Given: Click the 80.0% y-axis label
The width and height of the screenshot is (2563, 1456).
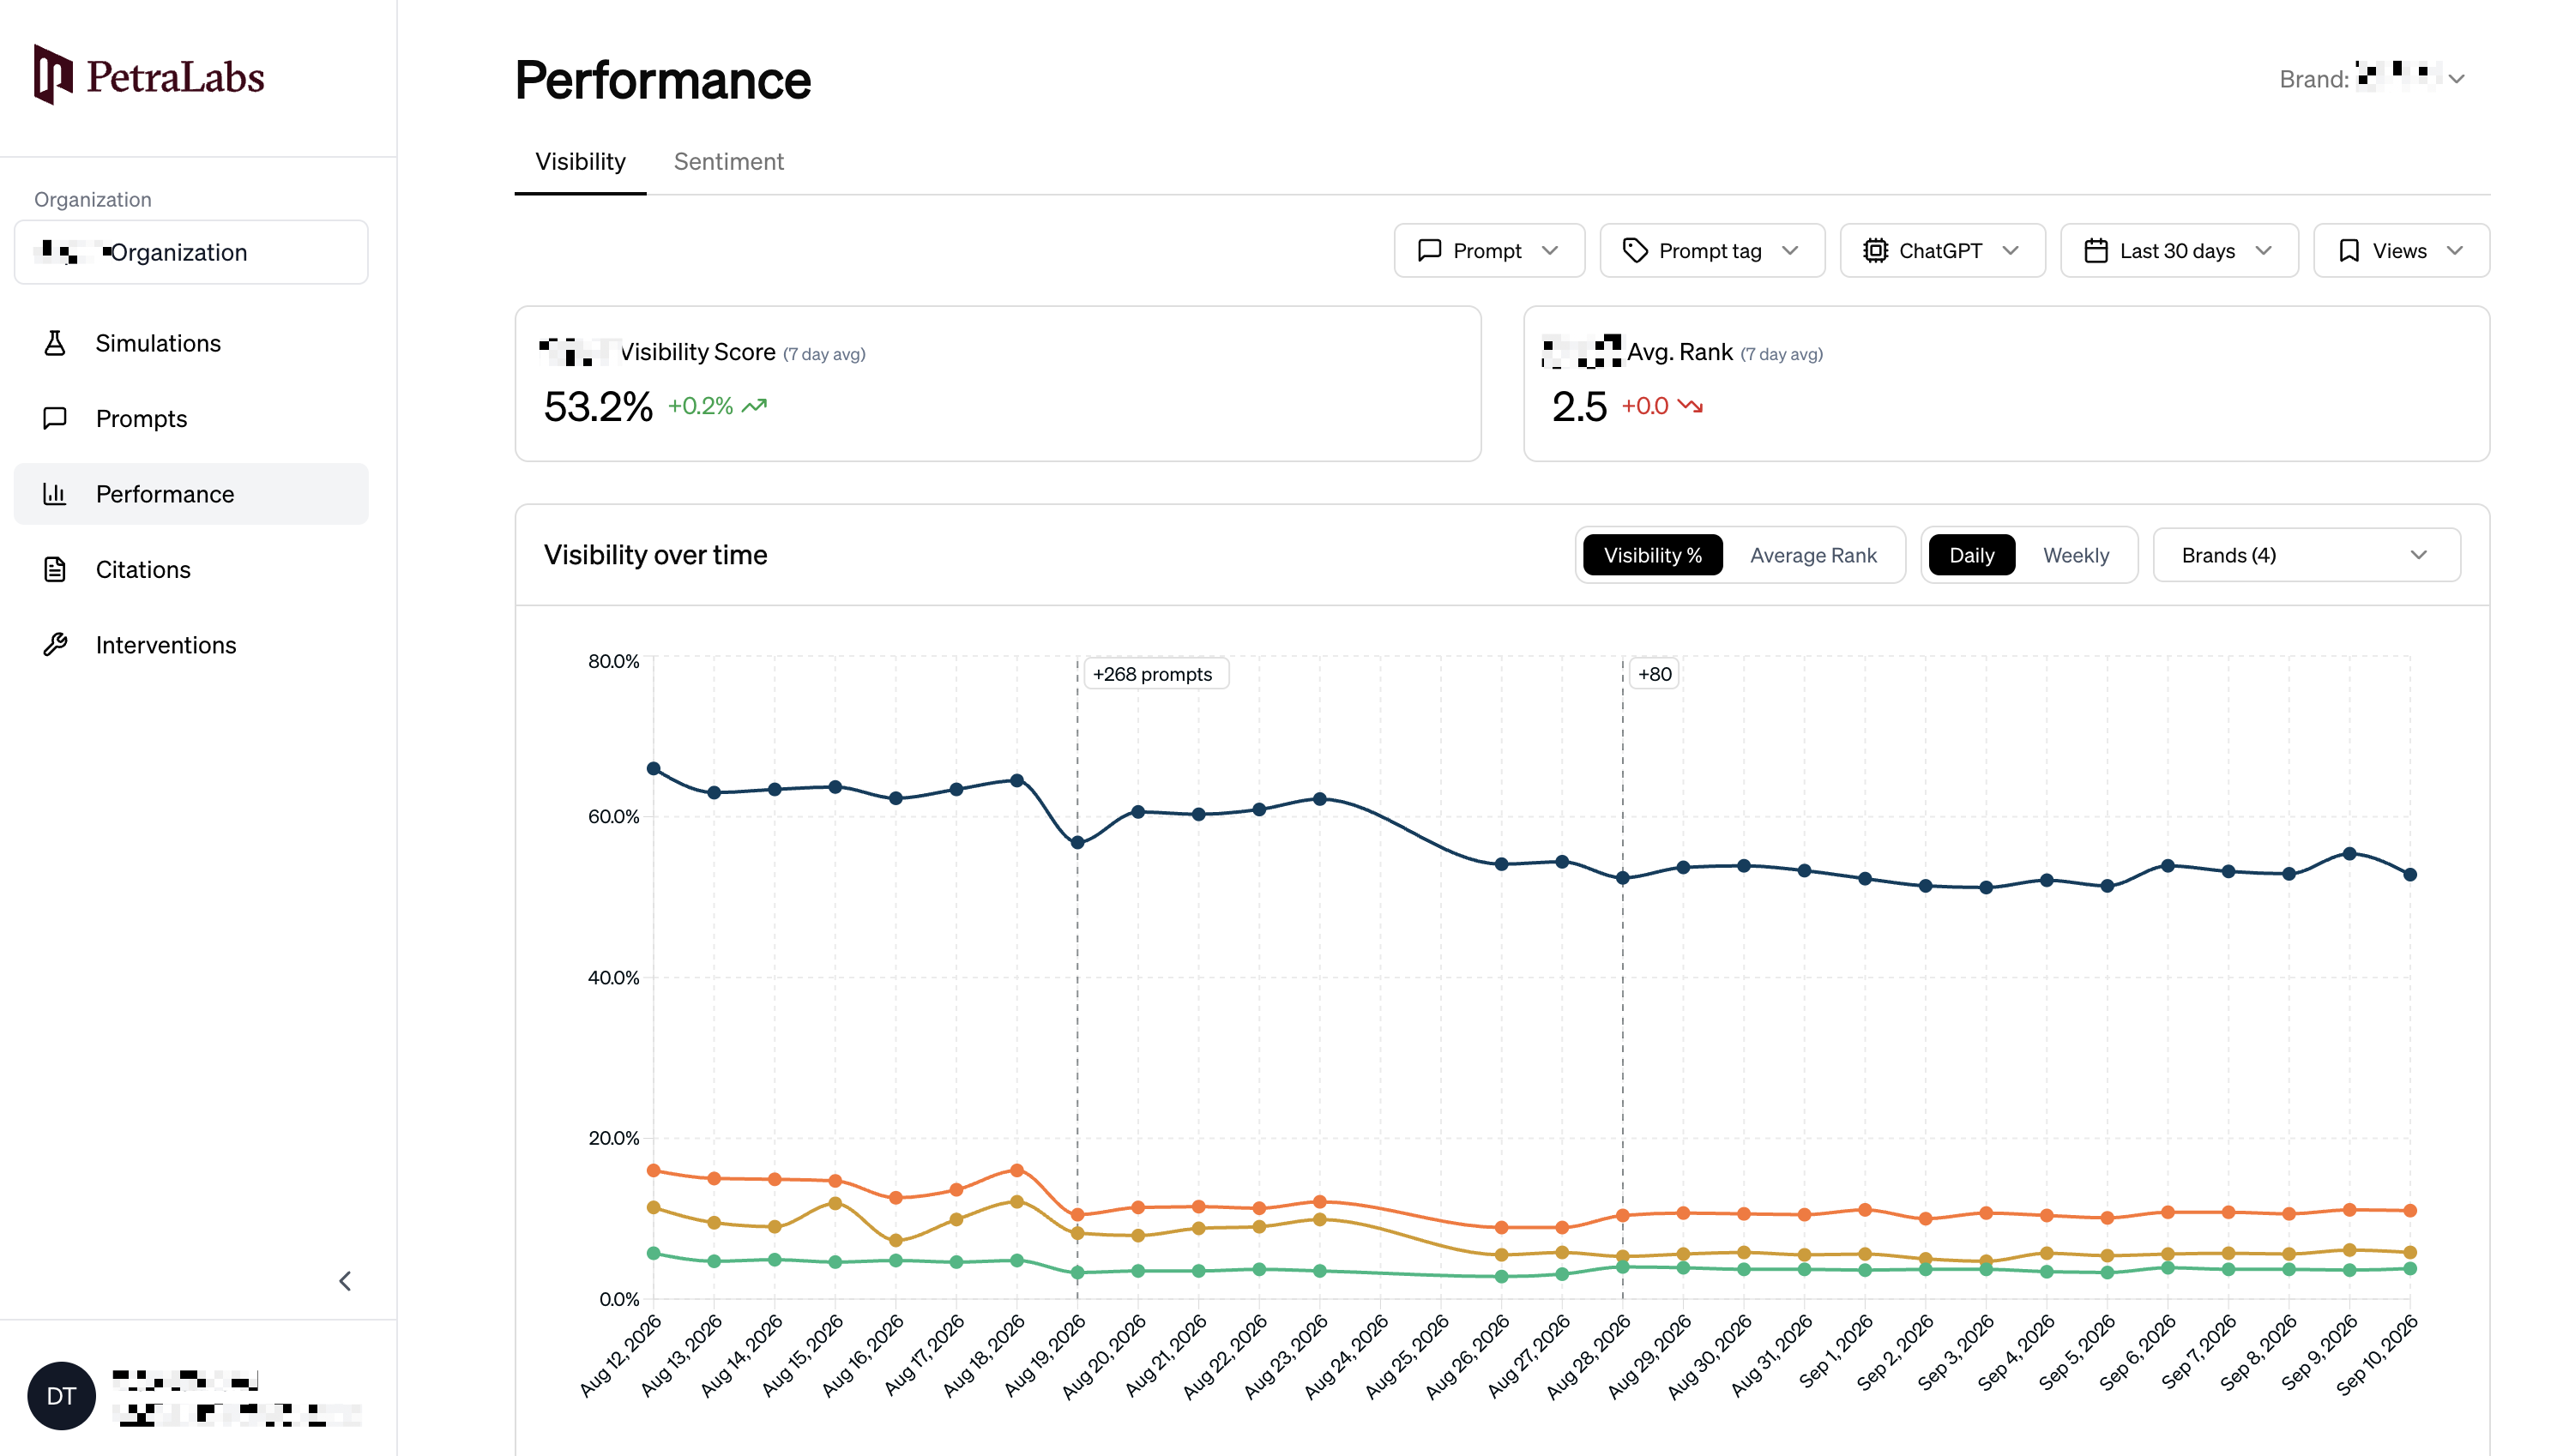Looking at the screenshot, I should [613, 661].
